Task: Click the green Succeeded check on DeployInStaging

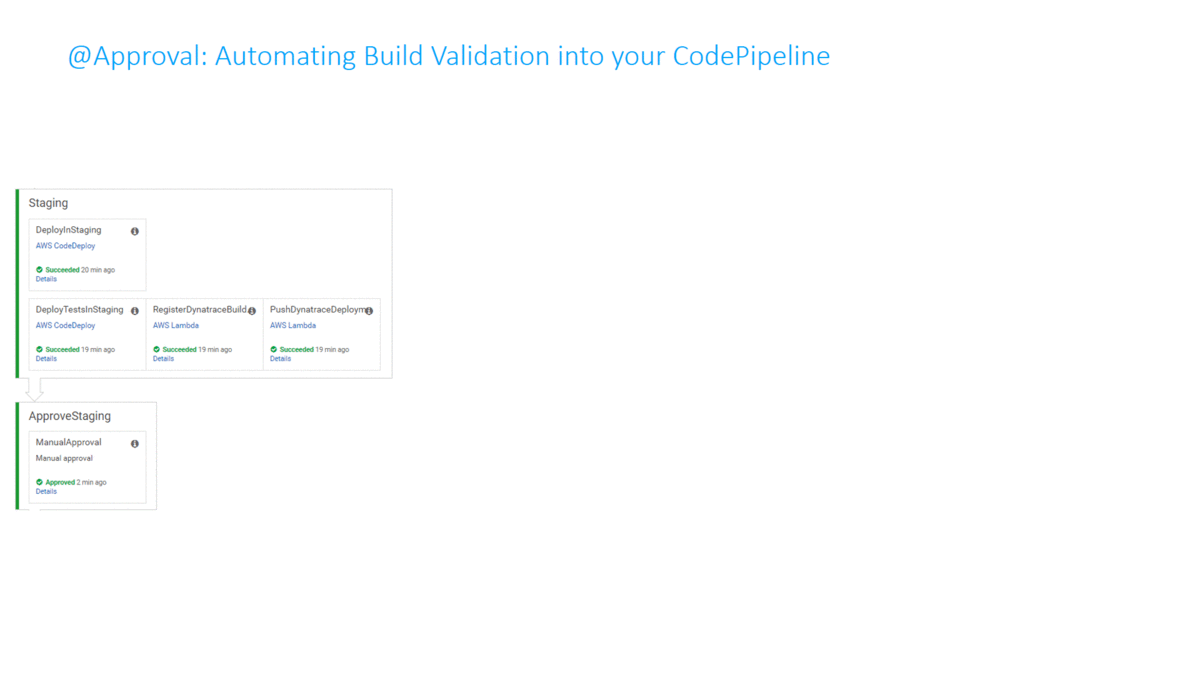Action: (x=39, y=270)
